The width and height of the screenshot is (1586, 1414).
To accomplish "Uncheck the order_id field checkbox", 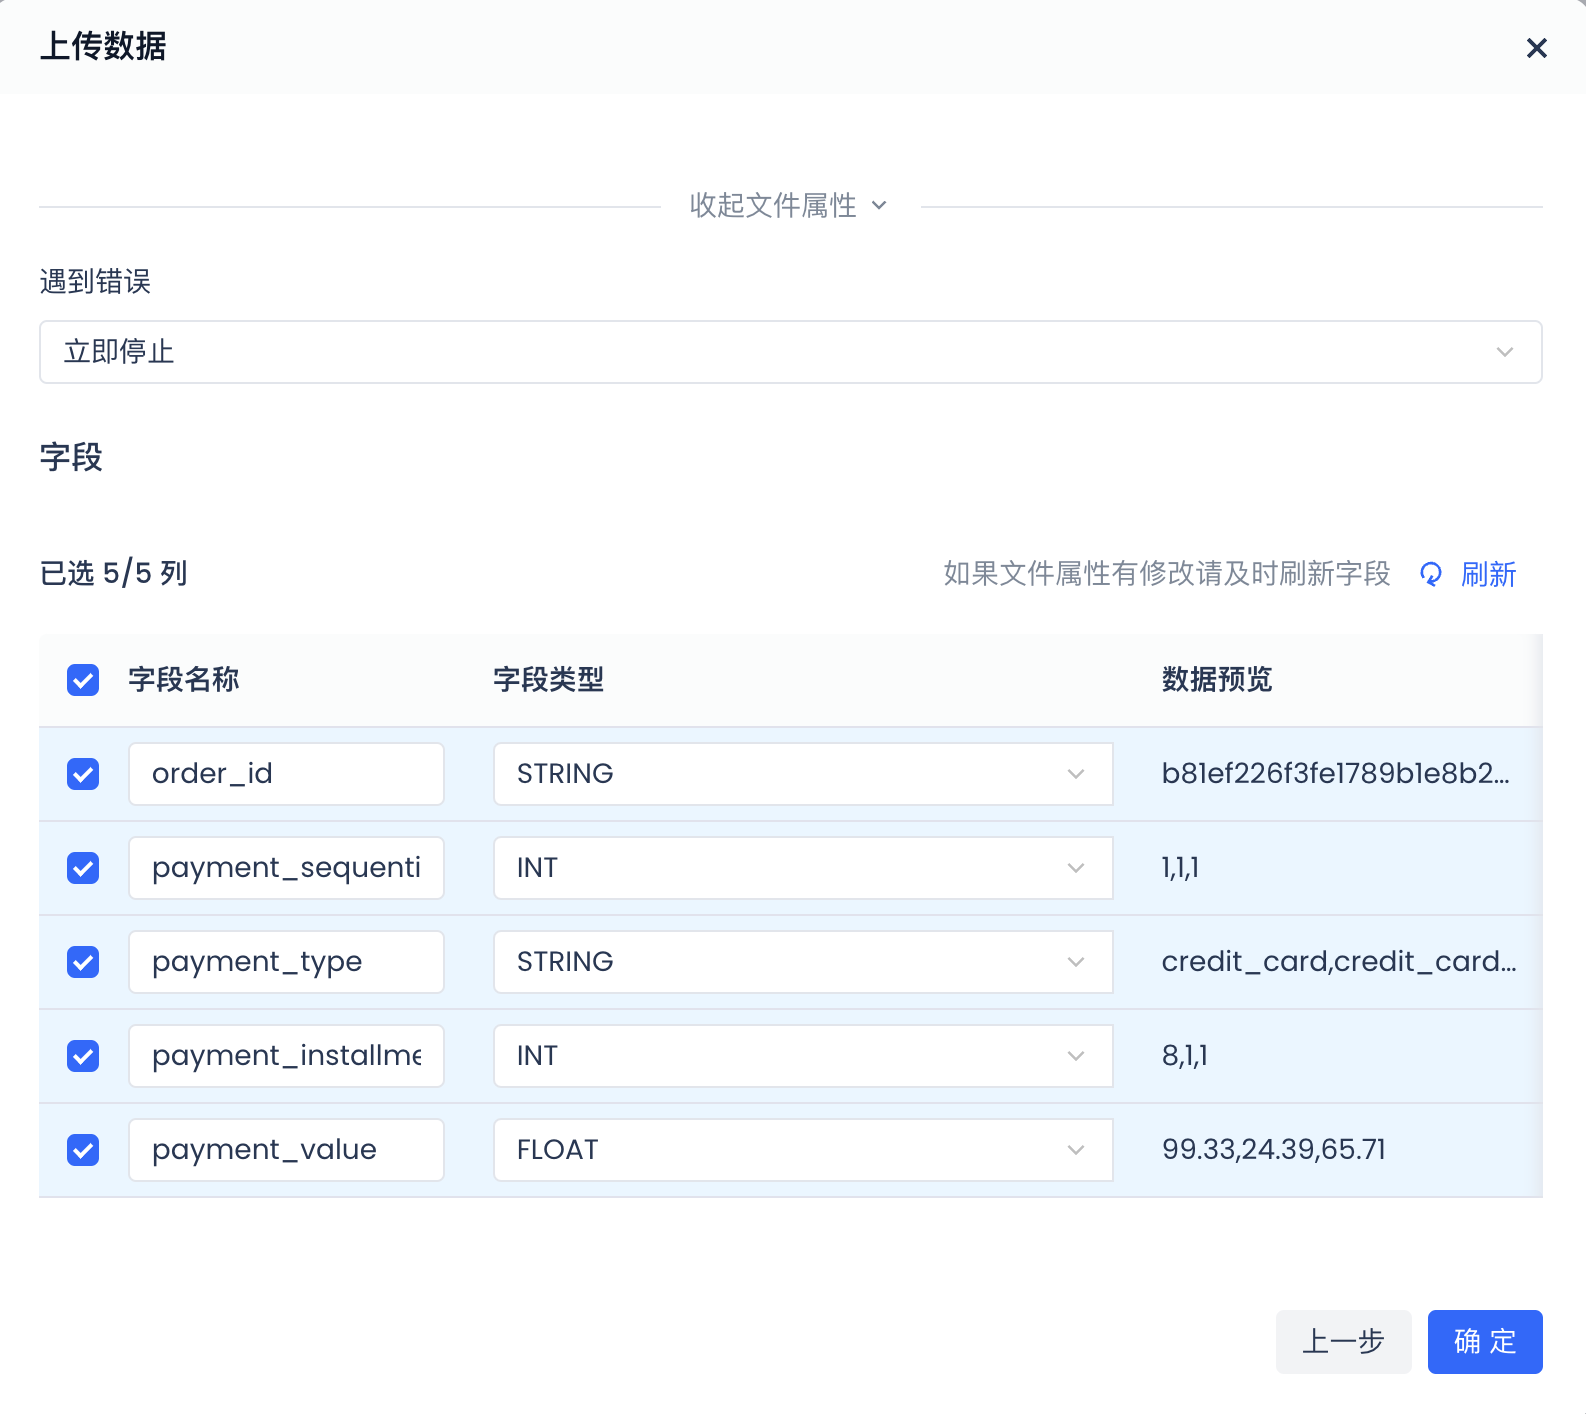I will click(x=83, y=774).
